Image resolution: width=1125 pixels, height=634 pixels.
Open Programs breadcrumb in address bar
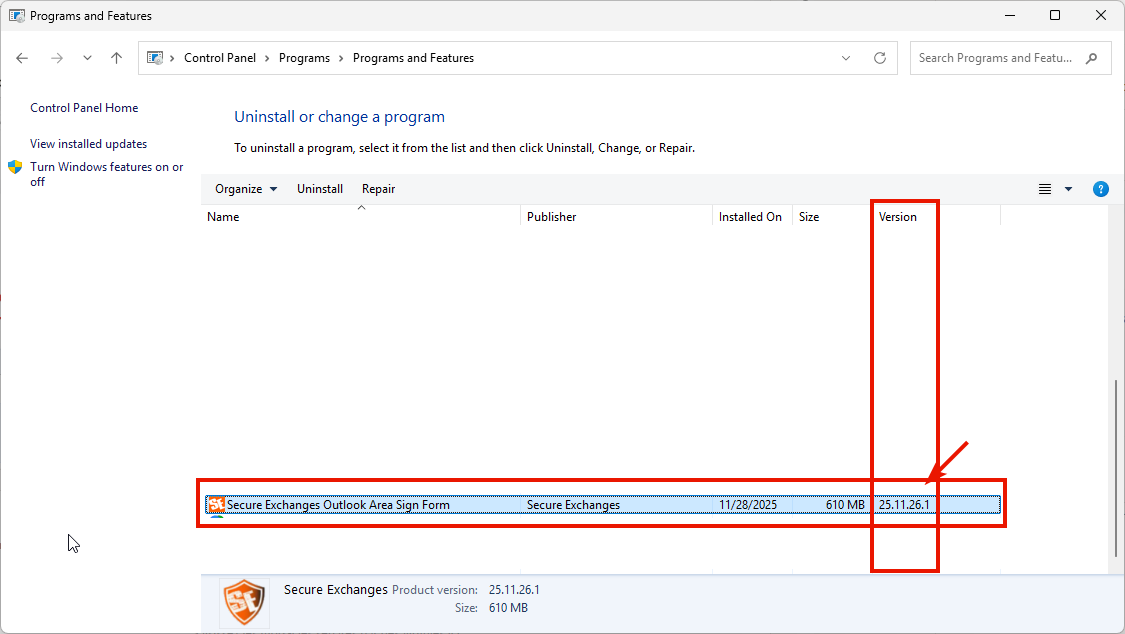coord(304,58)
